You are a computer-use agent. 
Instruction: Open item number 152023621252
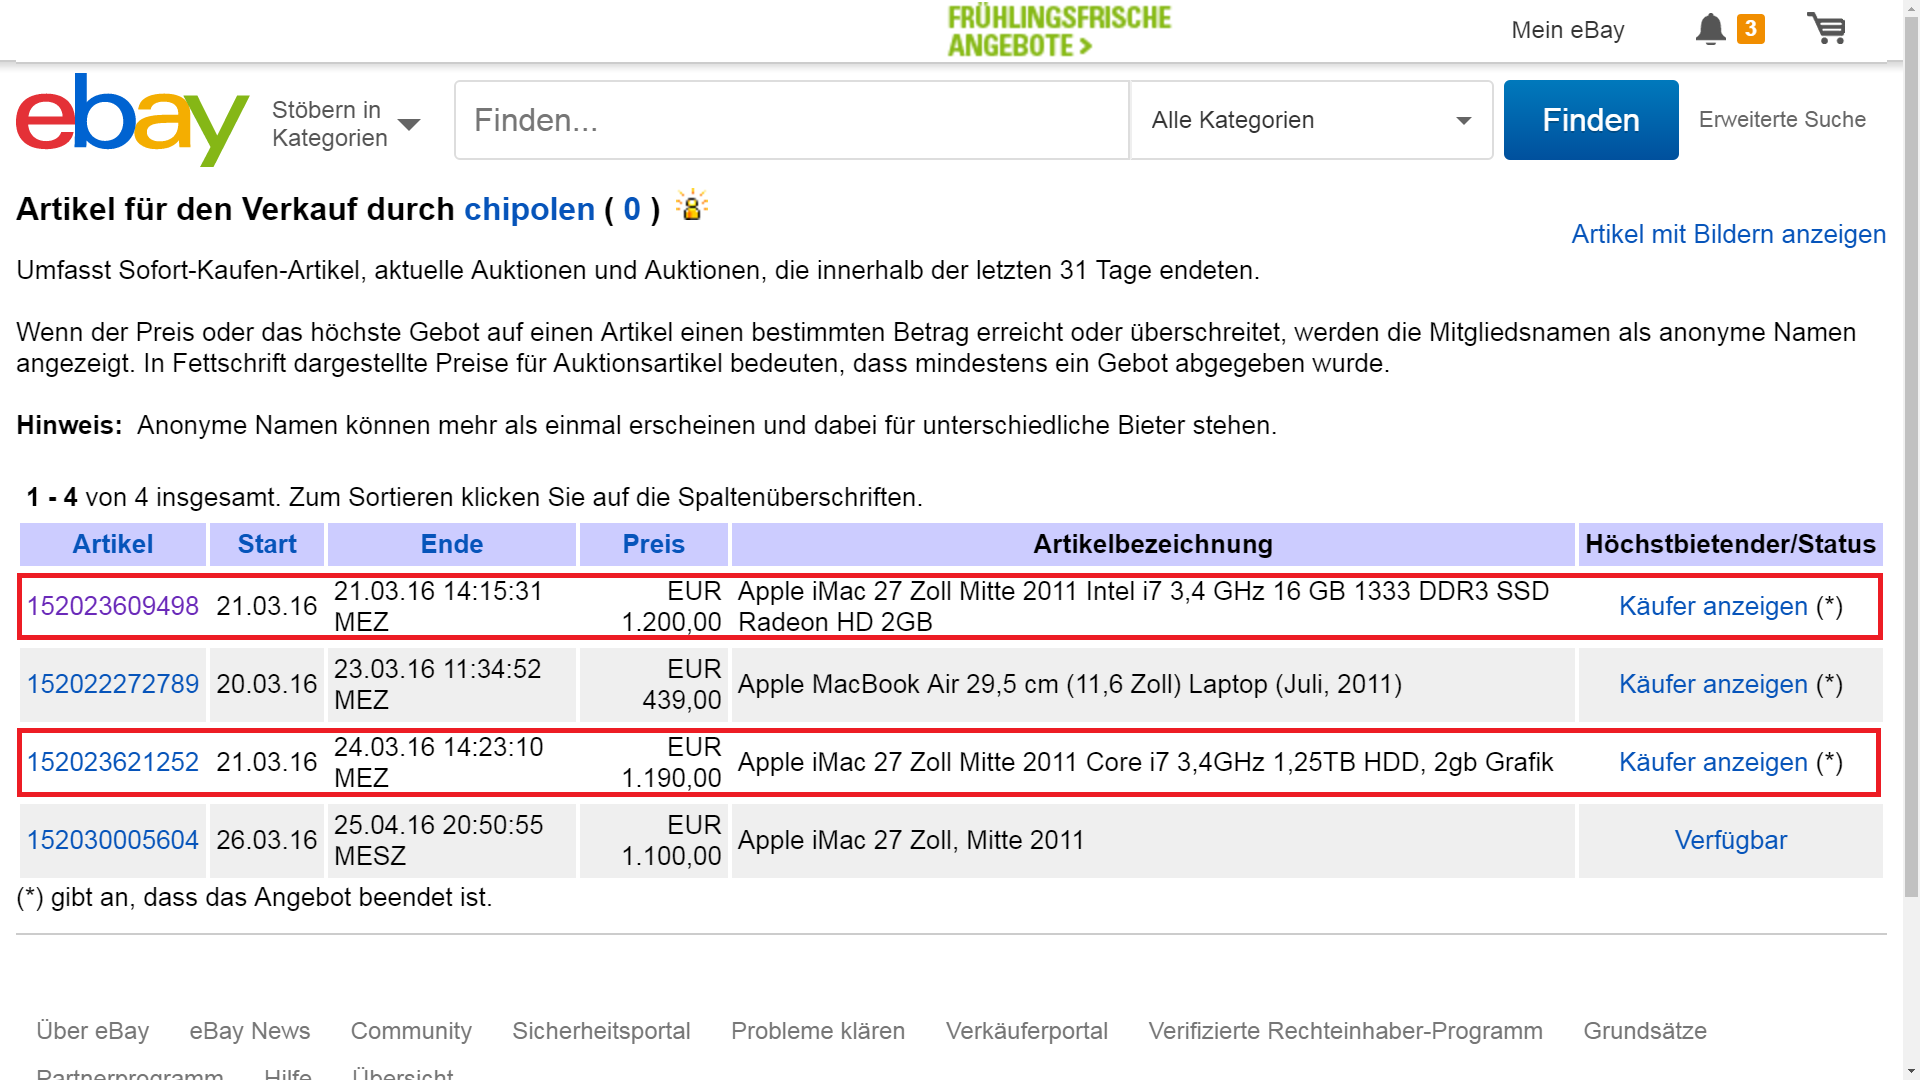point(113,762)
